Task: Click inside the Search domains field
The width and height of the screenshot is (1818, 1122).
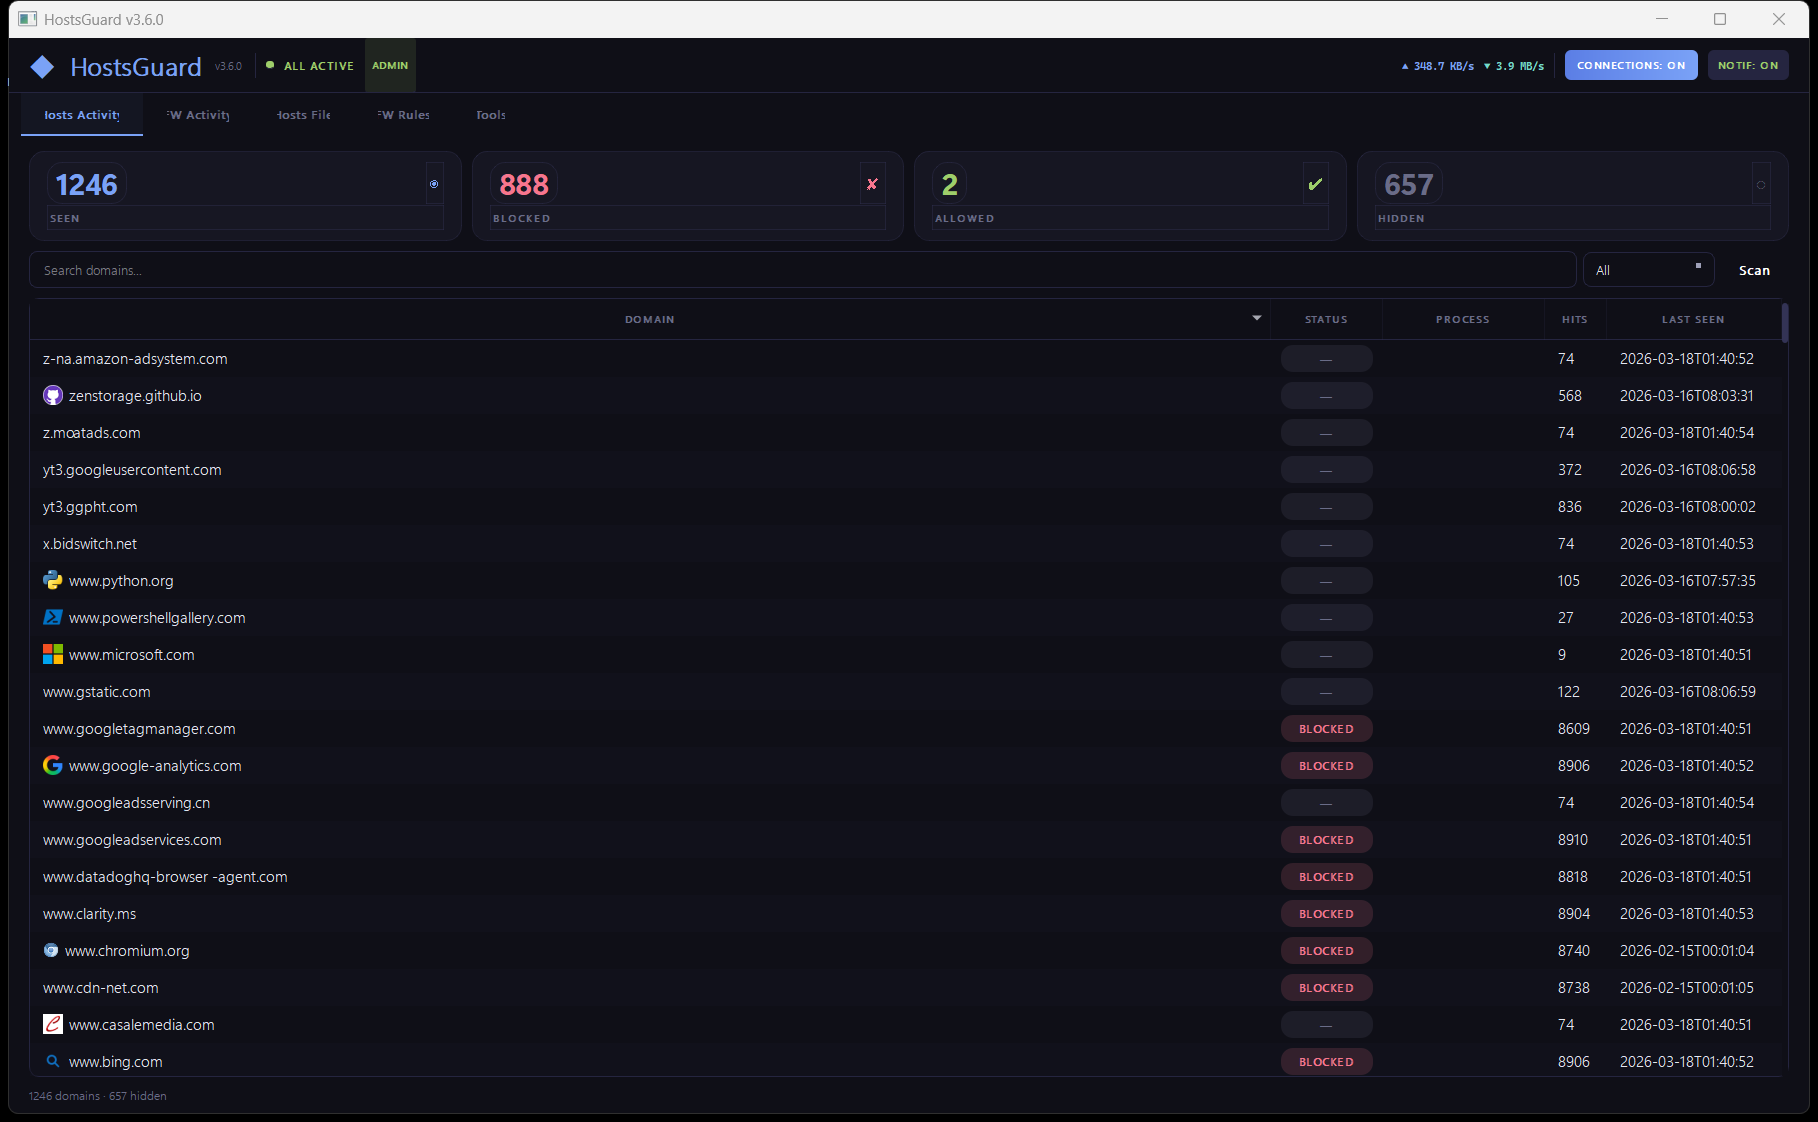Action: (400, 269)
